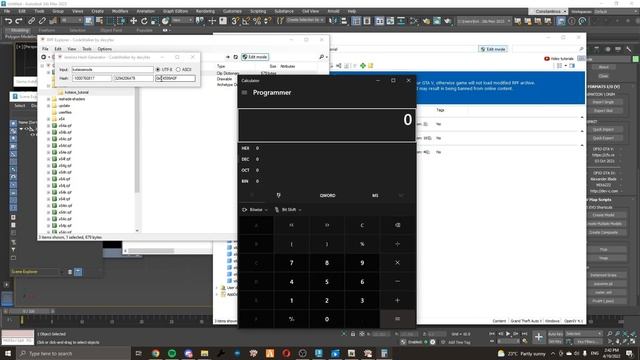Select the UTF-8 radio button
Image resolution: width=640 pixels, height=360 pixels.
[x=158, y=69]
